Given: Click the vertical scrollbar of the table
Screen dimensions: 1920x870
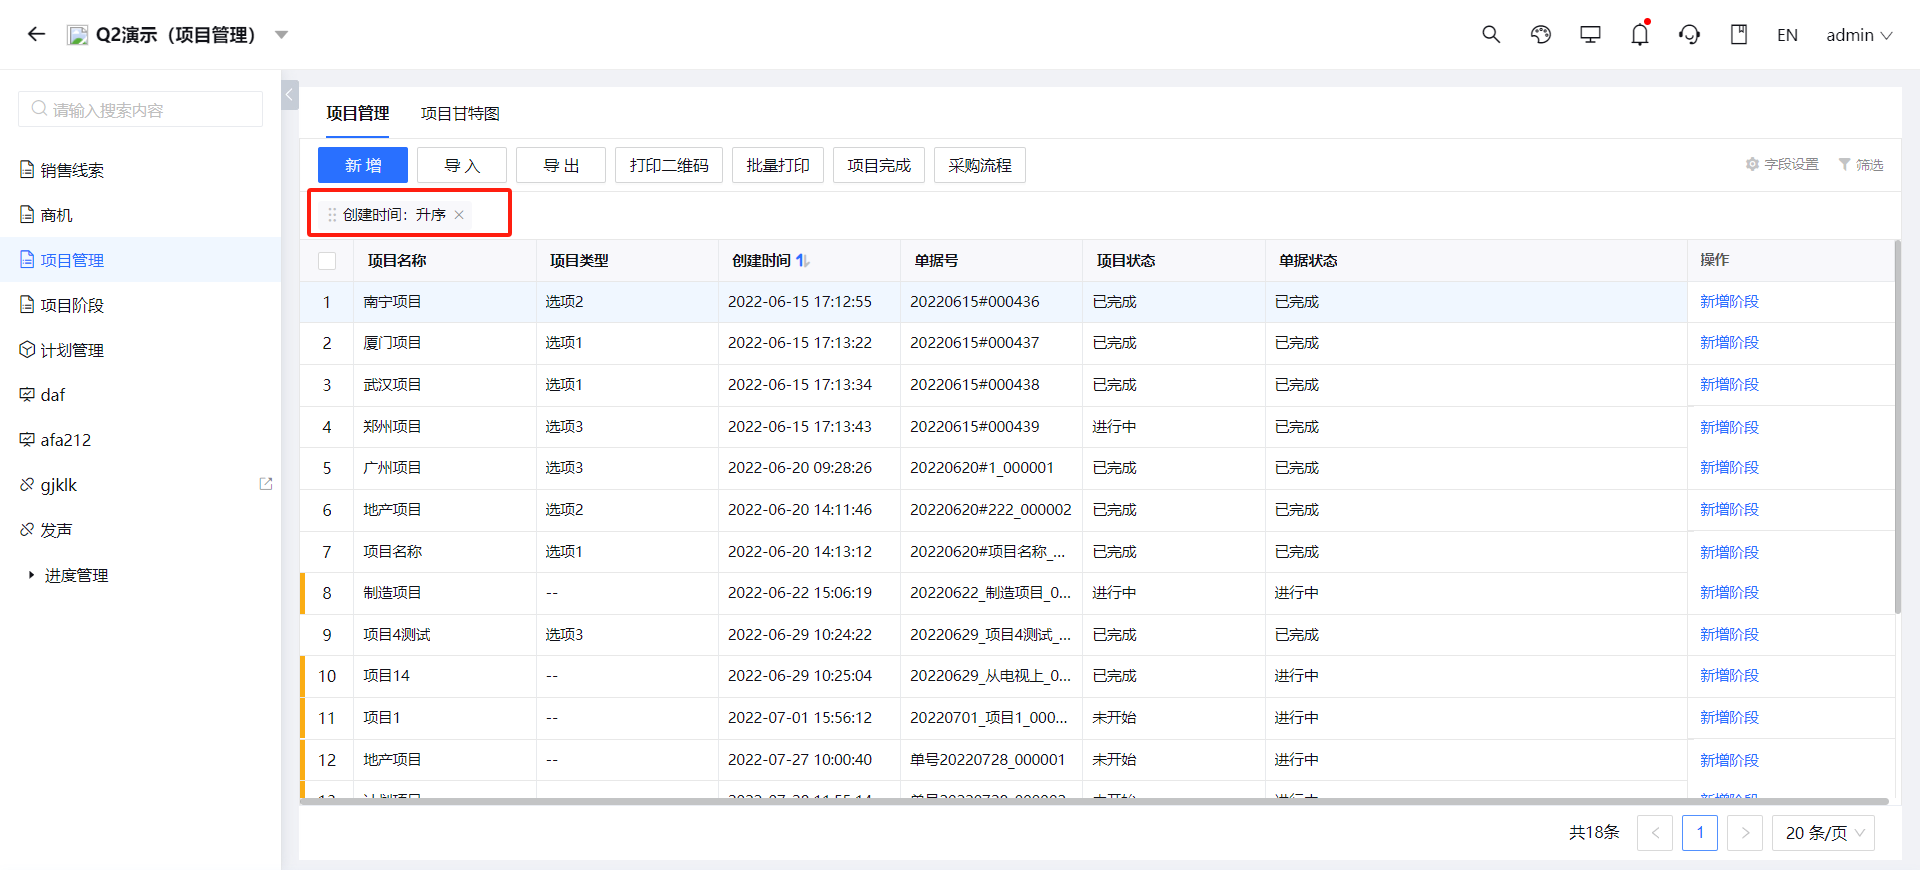Looking at the screenshot, I should coord(1897,426).
